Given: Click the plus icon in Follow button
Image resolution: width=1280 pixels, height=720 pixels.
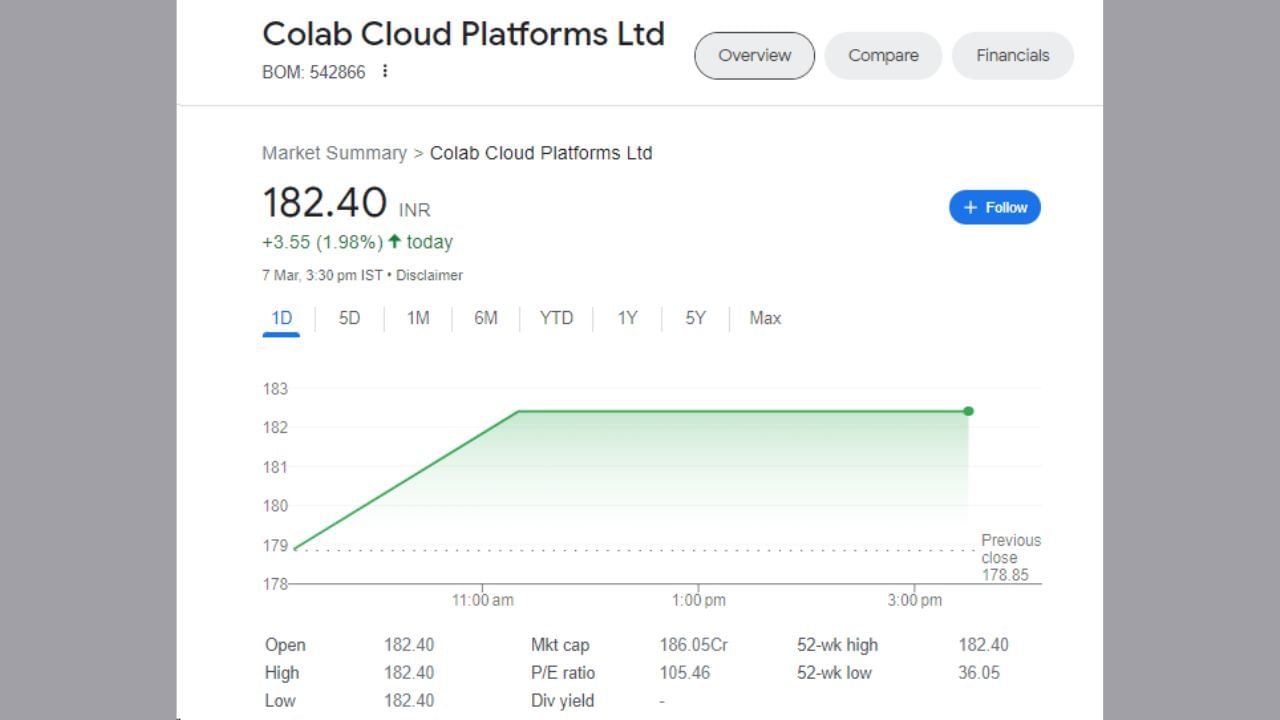Looking at the screenshot, I should (x=970, y=207).
